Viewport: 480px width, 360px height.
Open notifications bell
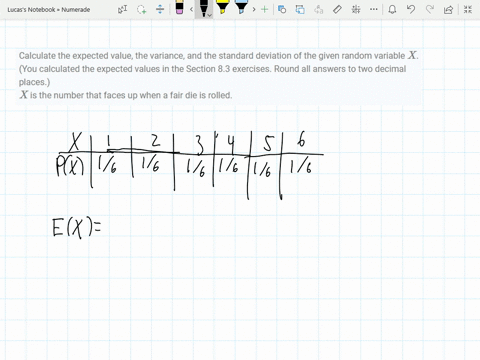(392, 9)
